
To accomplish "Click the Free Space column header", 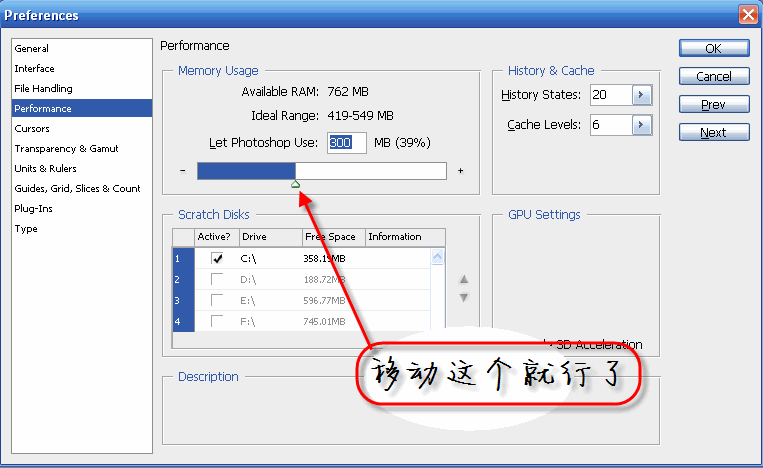I will pos(334,237).
